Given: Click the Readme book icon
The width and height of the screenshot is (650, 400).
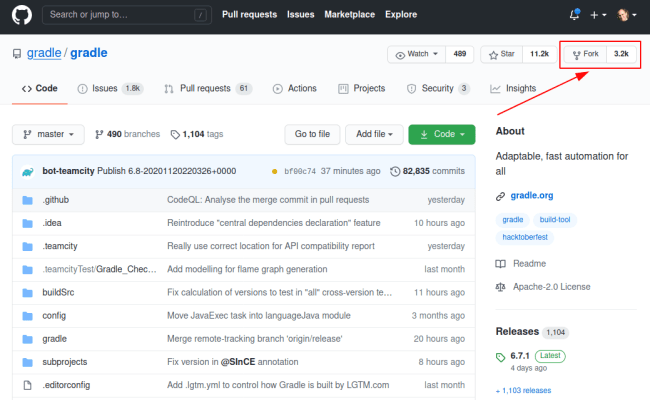Looking at the screenshot, I should [500, 264].
